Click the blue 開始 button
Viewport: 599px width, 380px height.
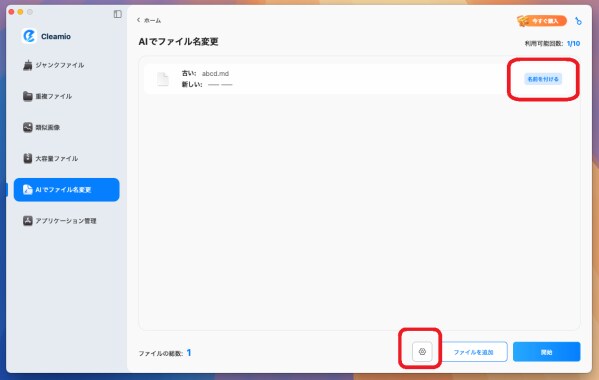546,352
